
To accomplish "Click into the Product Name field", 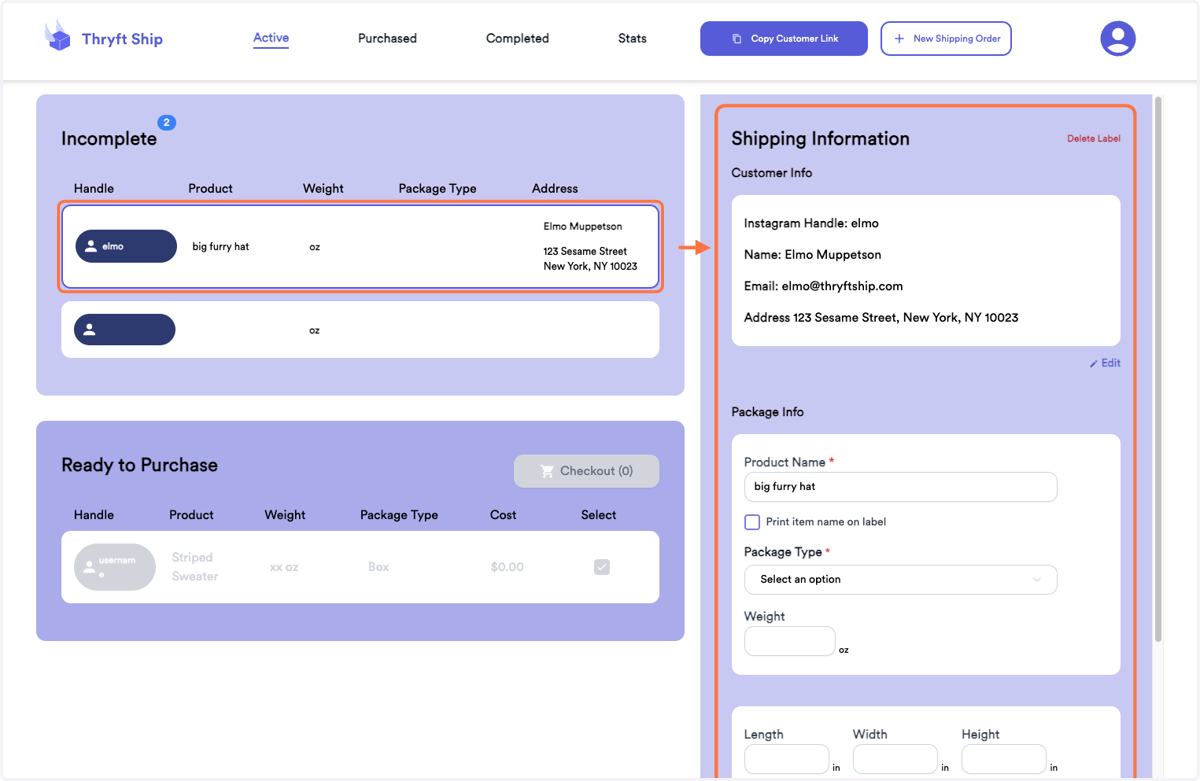I will click(900, 487).
